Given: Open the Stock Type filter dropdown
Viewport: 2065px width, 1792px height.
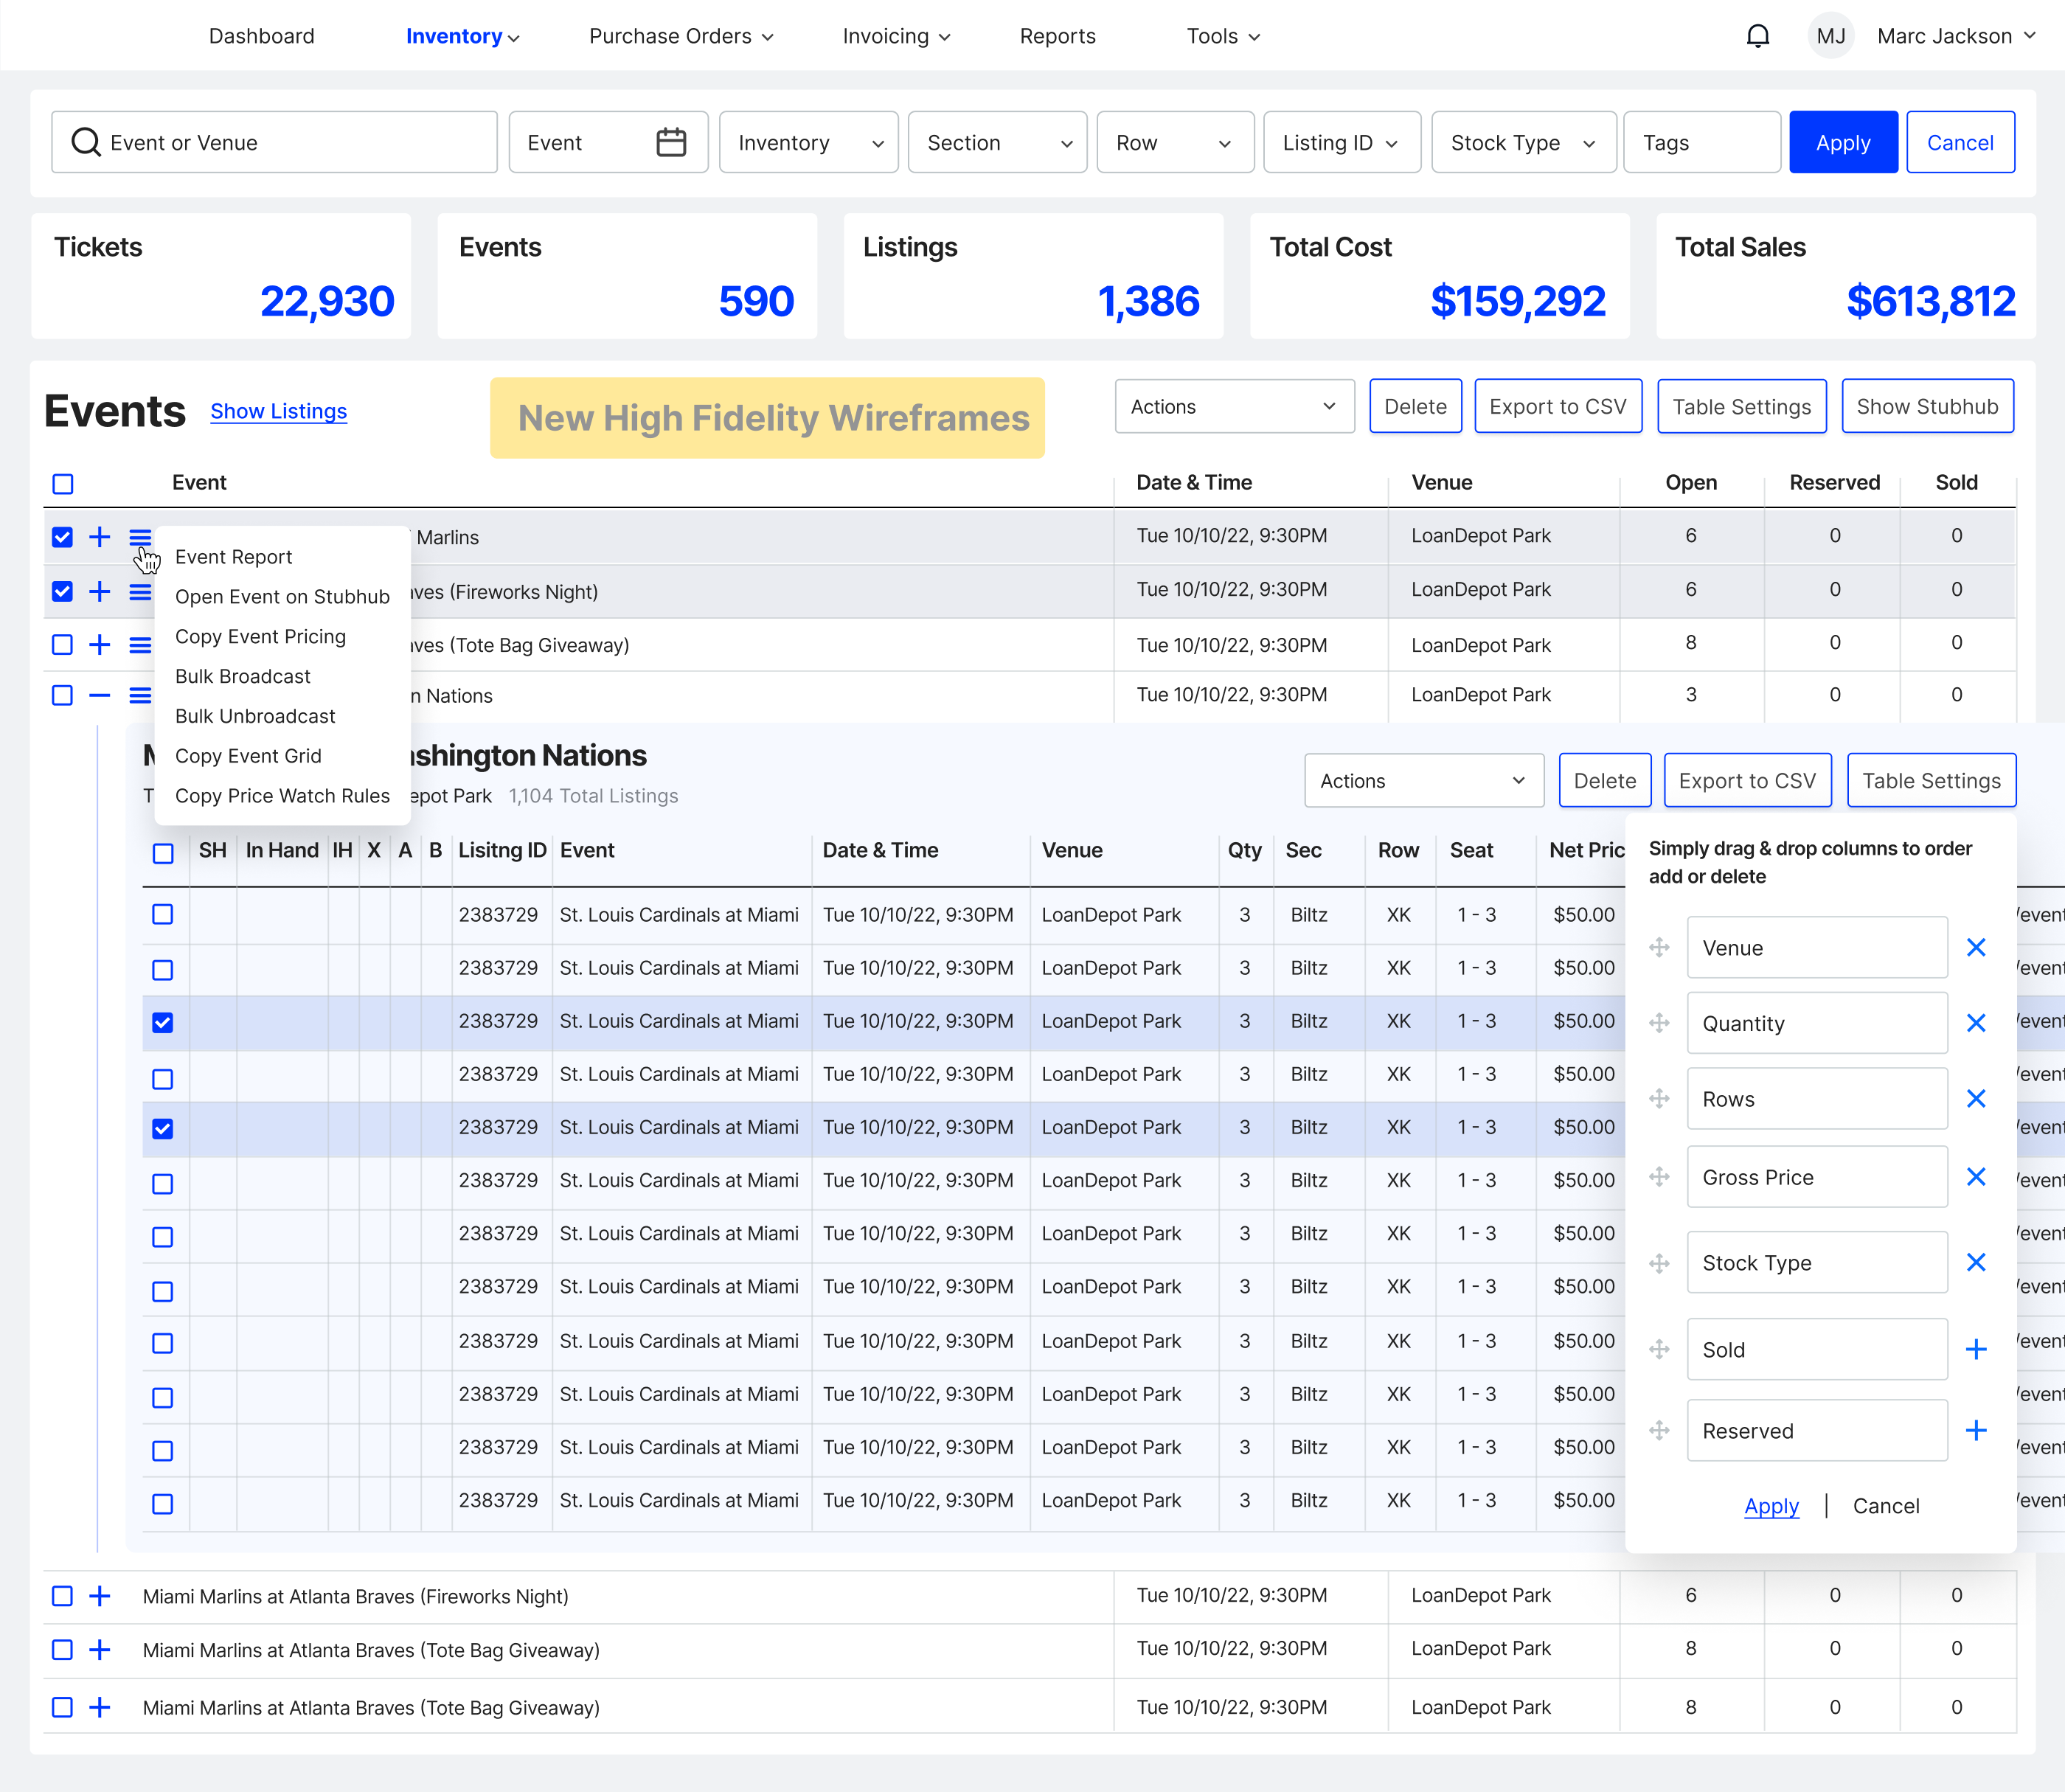Looking at the screenshot, I should 1522,142.
